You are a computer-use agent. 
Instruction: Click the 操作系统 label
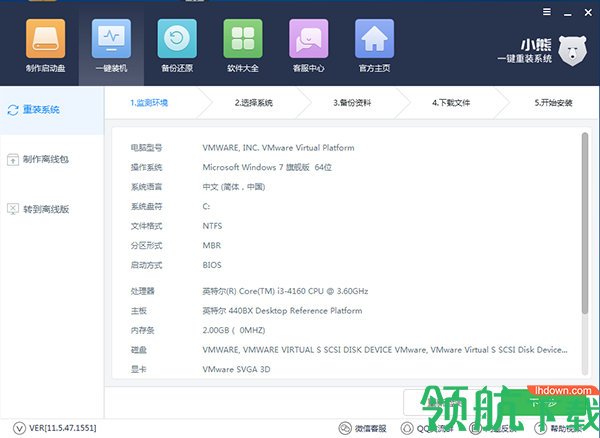[146, 167]
